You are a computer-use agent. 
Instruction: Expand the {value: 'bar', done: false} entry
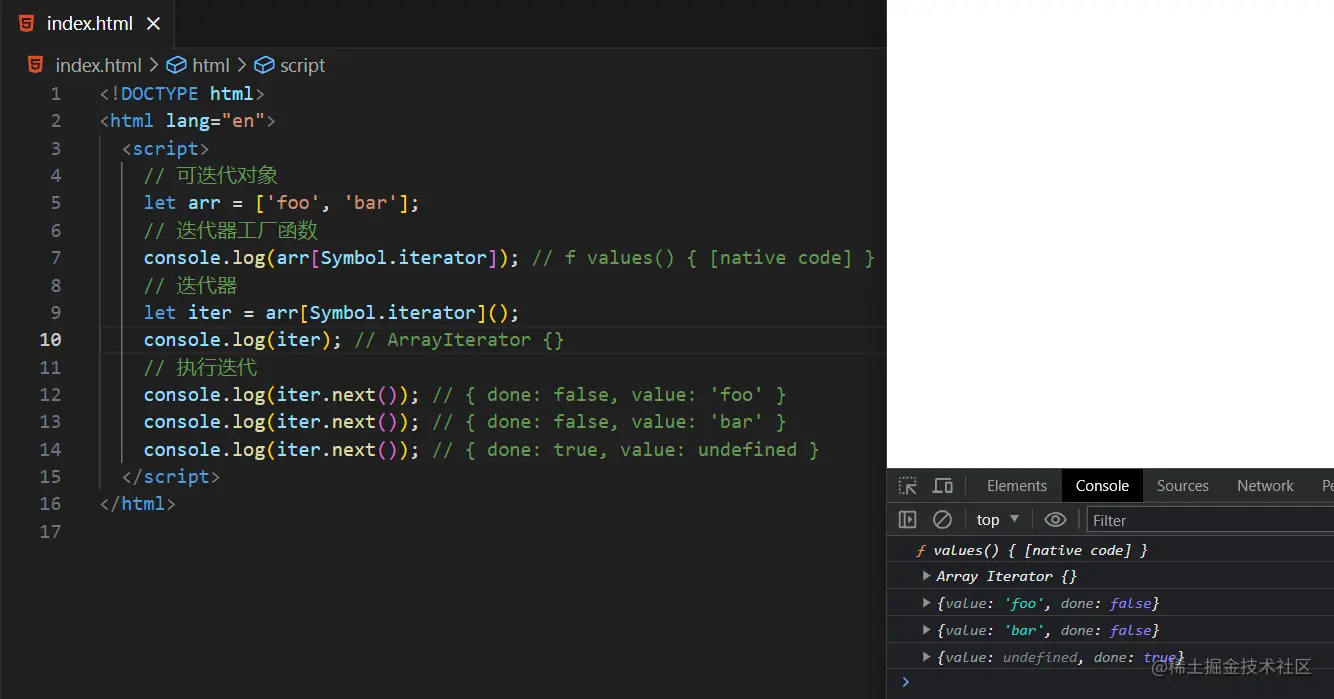click(927, 630)
